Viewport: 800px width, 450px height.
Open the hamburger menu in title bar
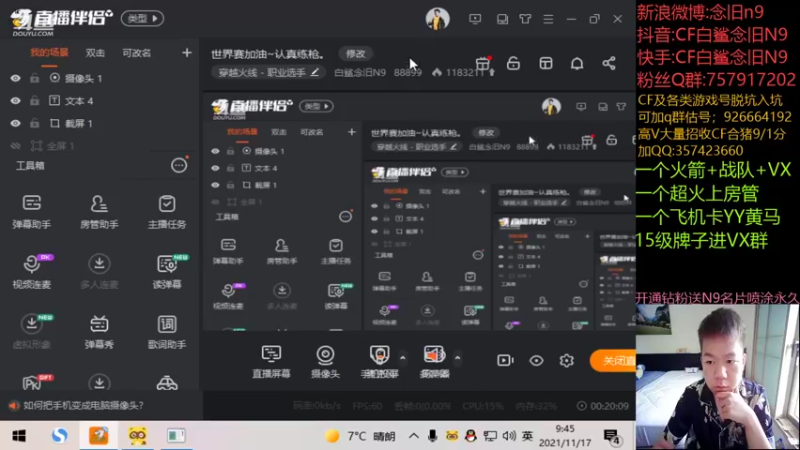(x=548, y=19)
